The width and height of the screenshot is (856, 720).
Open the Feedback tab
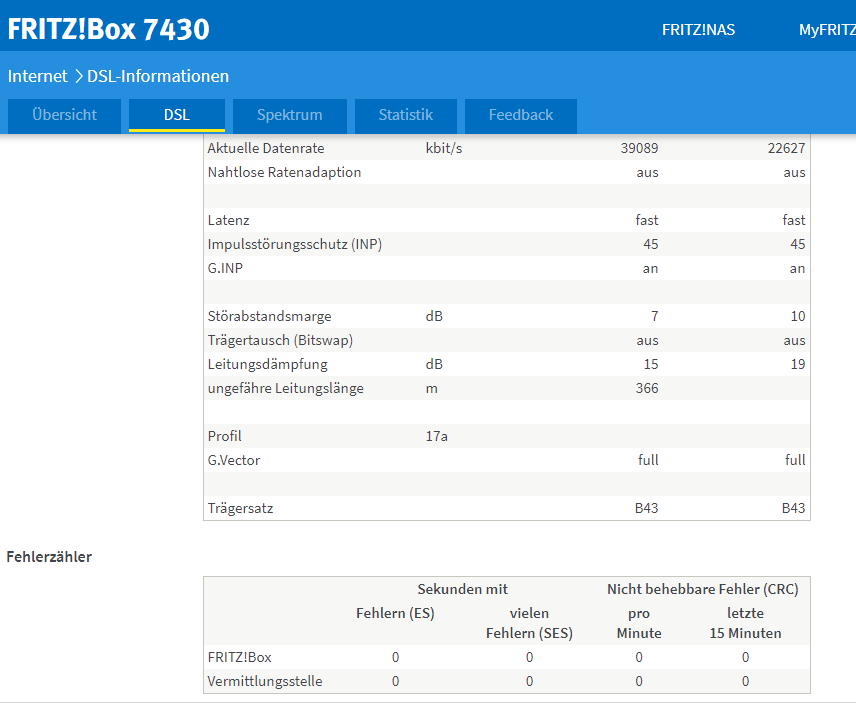coord(520,115)
